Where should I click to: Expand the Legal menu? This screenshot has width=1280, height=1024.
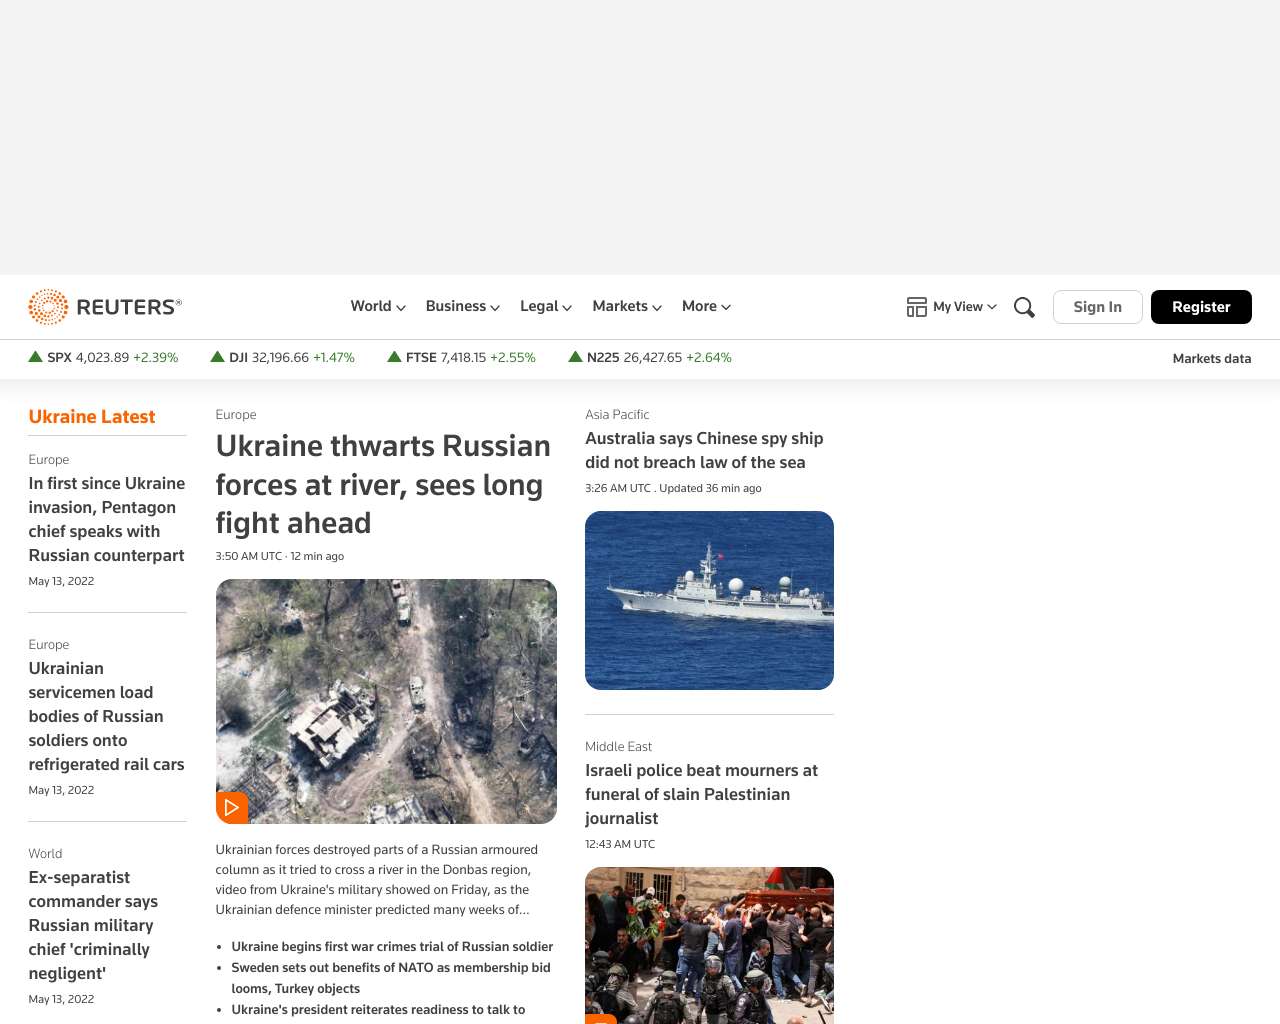coord(546,306)
